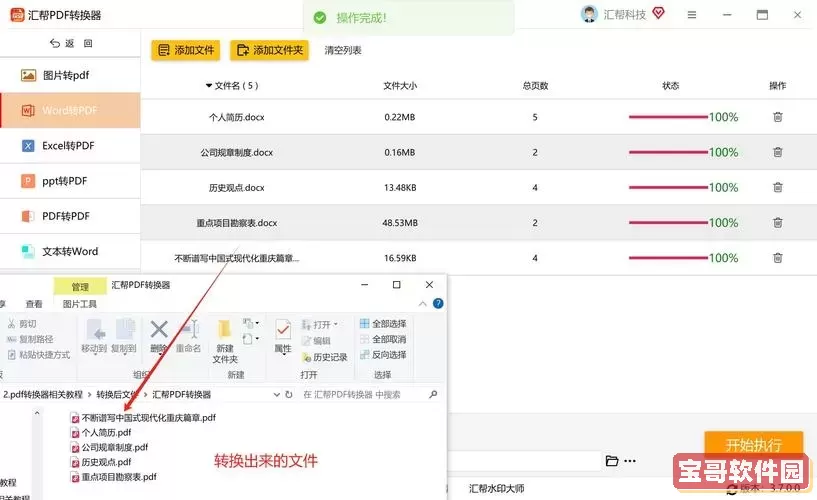The width and height of the screenshot is (817, 500).
Task: Click the 添加文件夹 button
Action: click(269, 51)
